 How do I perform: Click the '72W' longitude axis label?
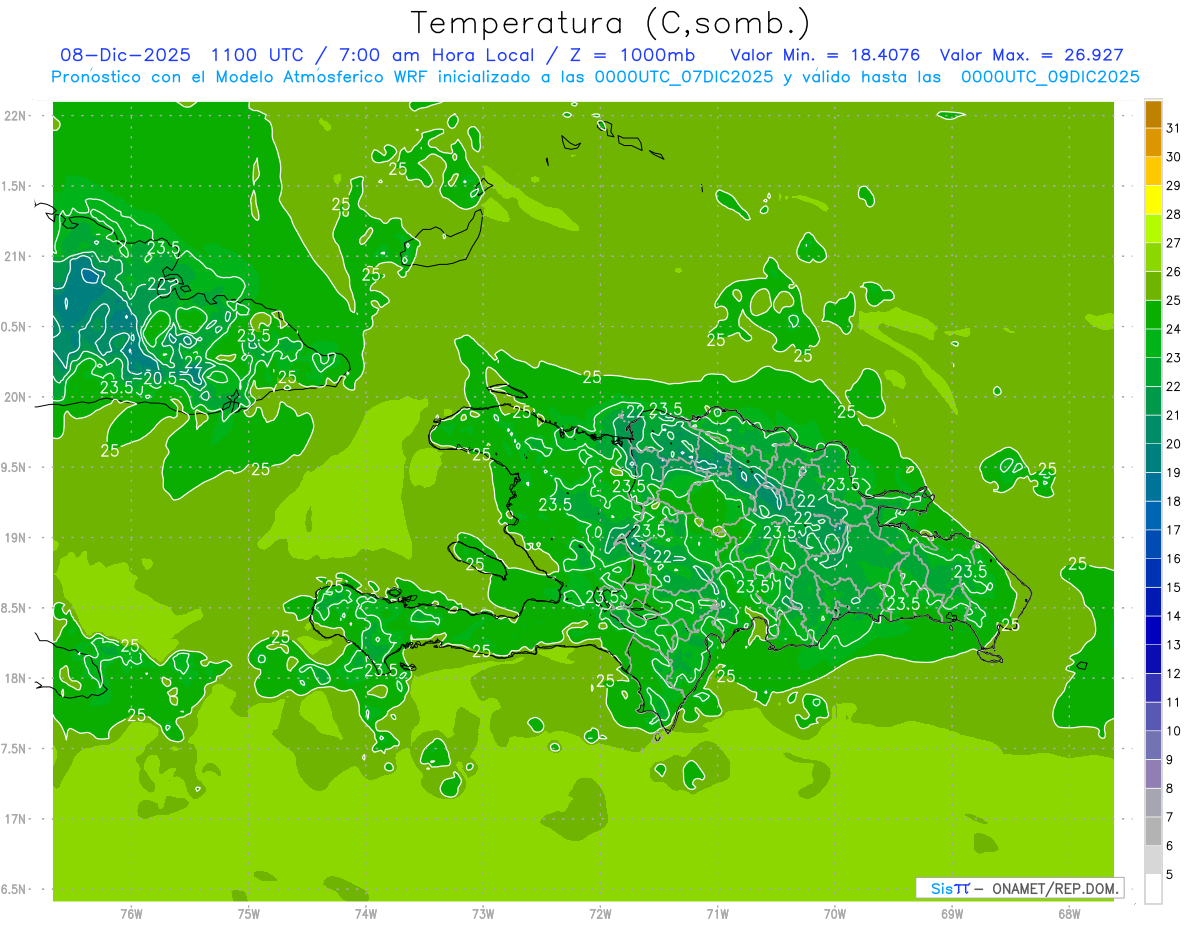click(600, 914)
